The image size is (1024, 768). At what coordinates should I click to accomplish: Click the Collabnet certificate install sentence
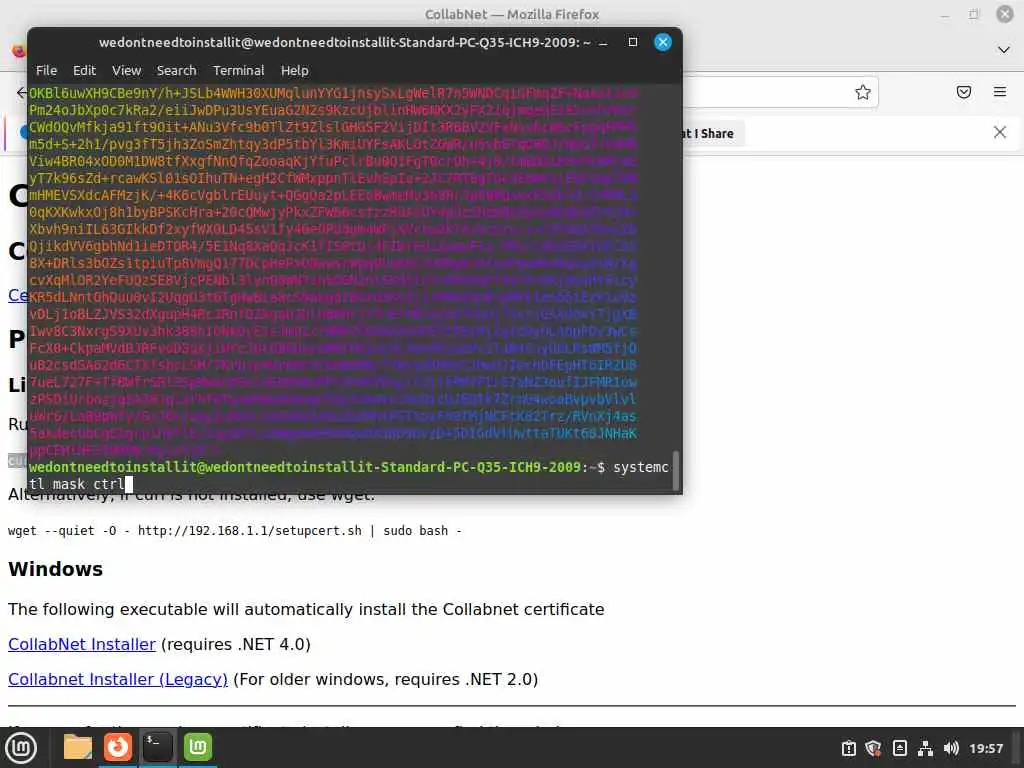pyautogui.click(x=306, y=609)
